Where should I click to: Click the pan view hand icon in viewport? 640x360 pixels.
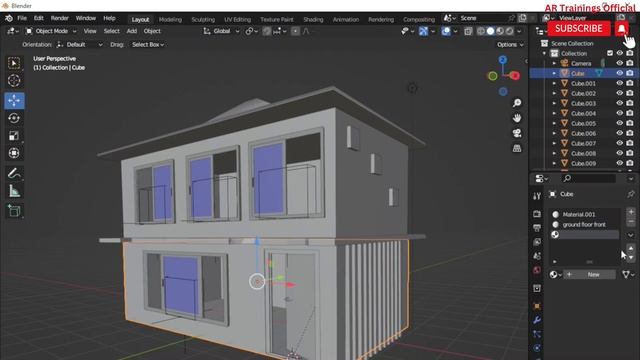517,118
